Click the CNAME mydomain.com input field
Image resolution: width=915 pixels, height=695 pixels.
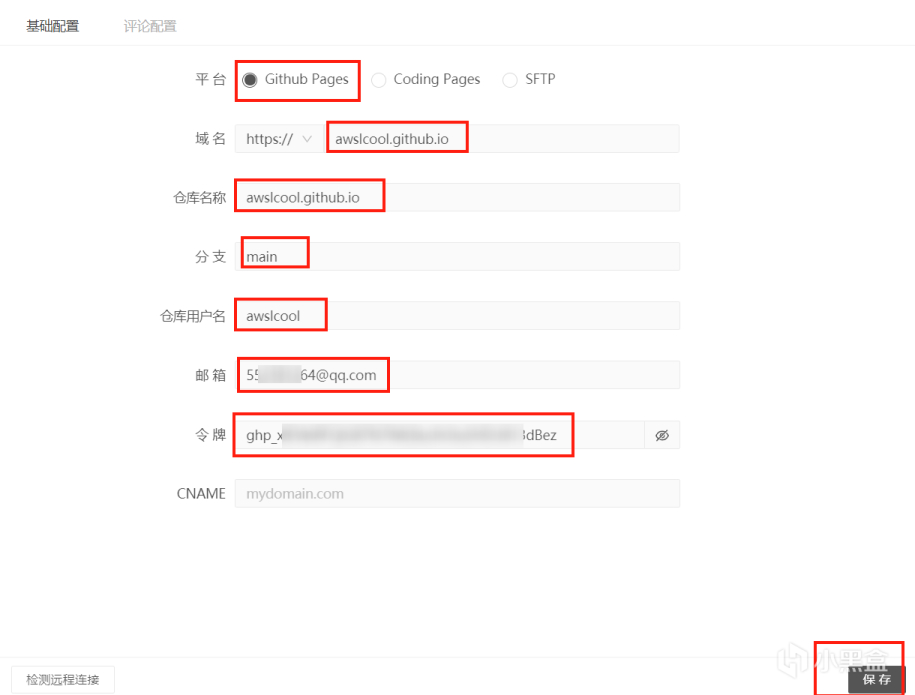tap(457, 494)
